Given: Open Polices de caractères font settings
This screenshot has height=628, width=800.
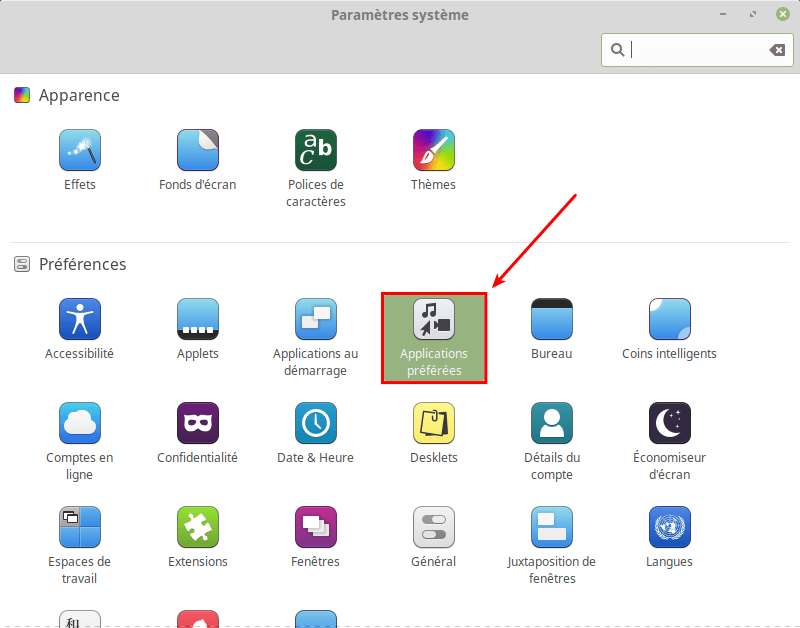Looking at the screenshot, I should tap(316, 150).
